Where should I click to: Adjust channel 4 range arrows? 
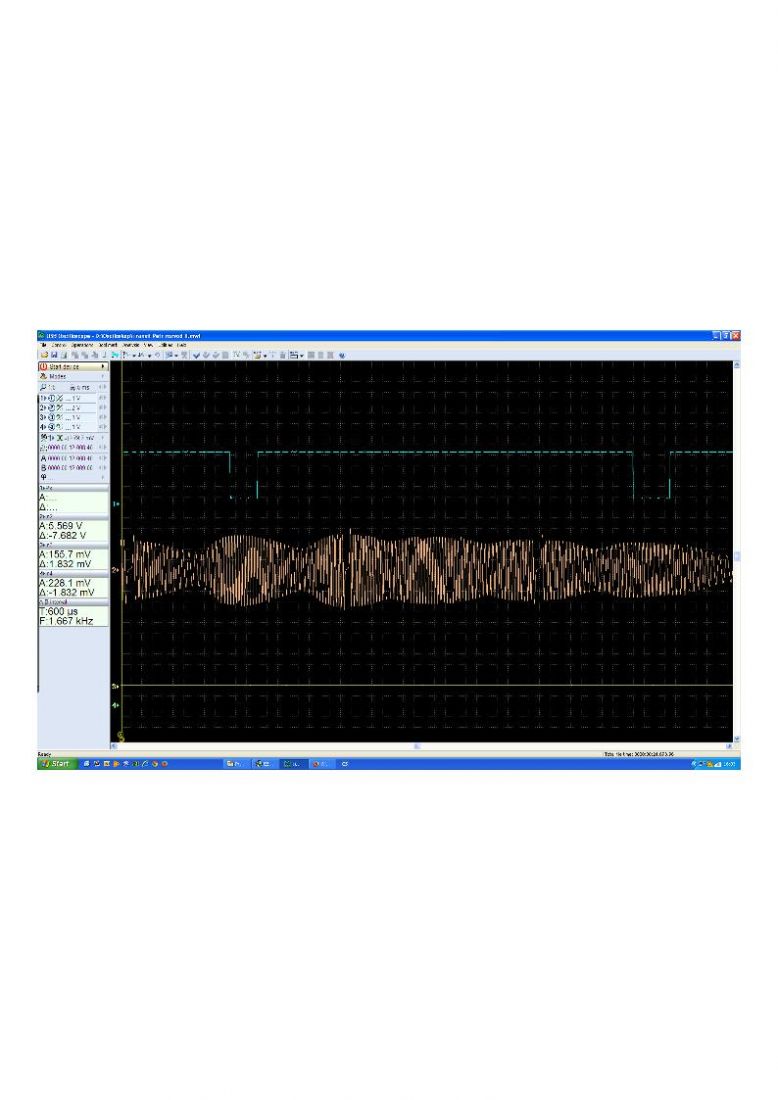103,427
